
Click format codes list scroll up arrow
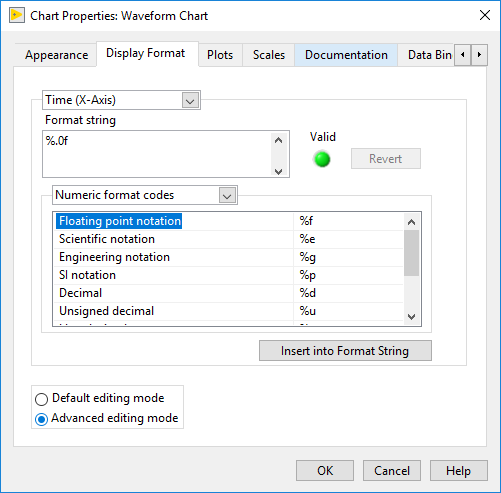(x=411, y=222)
